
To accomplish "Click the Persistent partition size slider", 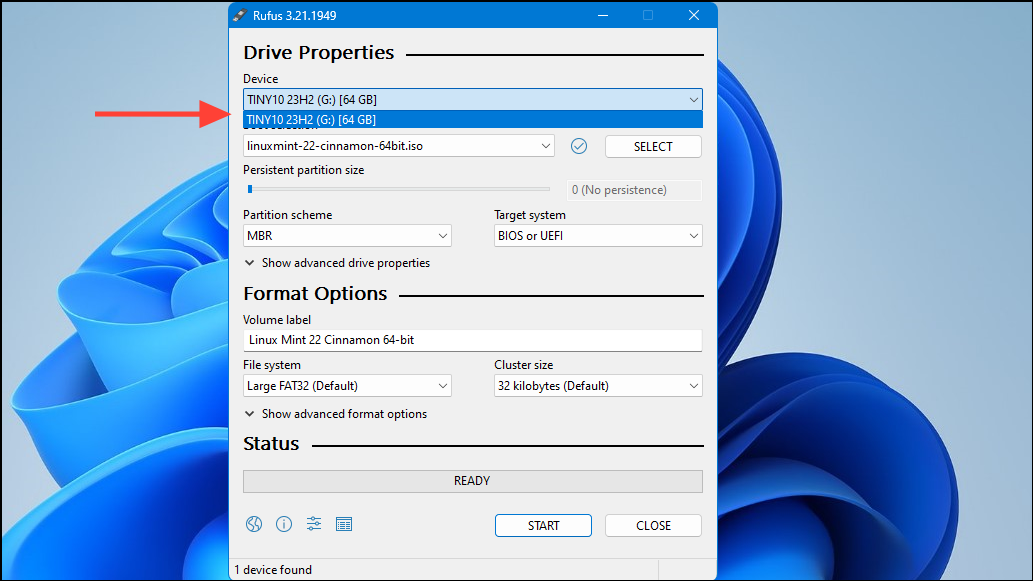I will 398,189.
